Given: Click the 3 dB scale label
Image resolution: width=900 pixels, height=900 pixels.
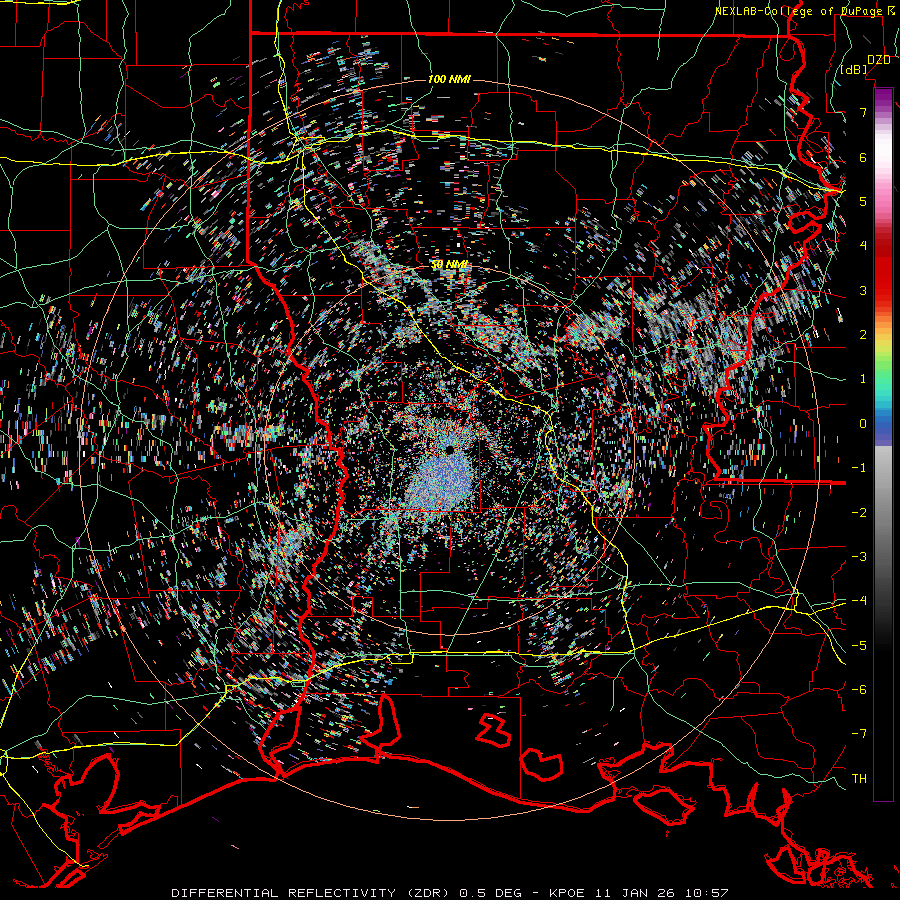Looking at the screenshot, I should [x=863, y=290].
